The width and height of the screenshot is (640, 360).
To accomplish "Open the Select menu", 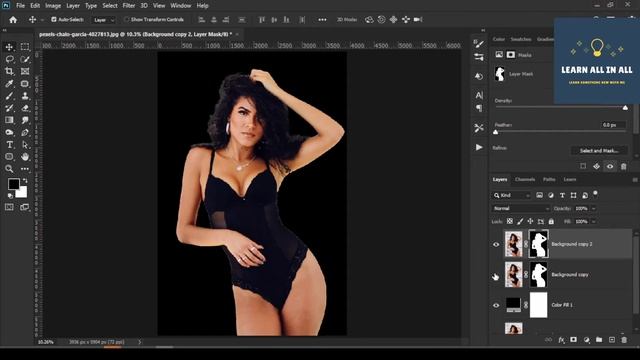I will point(109,6).
